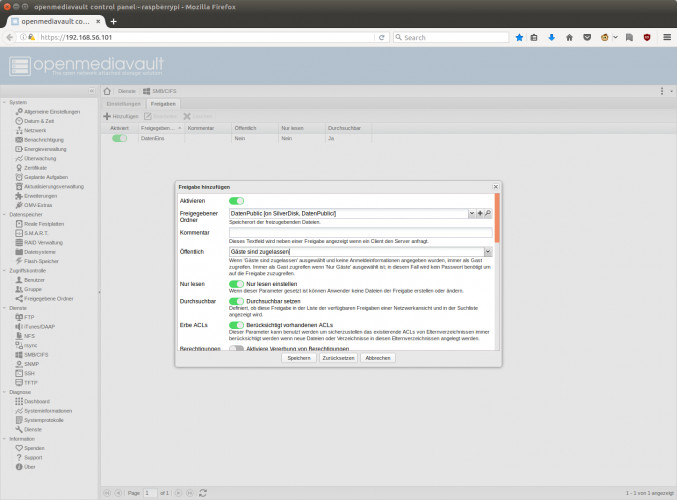This screenshot has width=677, height=500.
Task: Click Speichern button
Action: (299, 358)
